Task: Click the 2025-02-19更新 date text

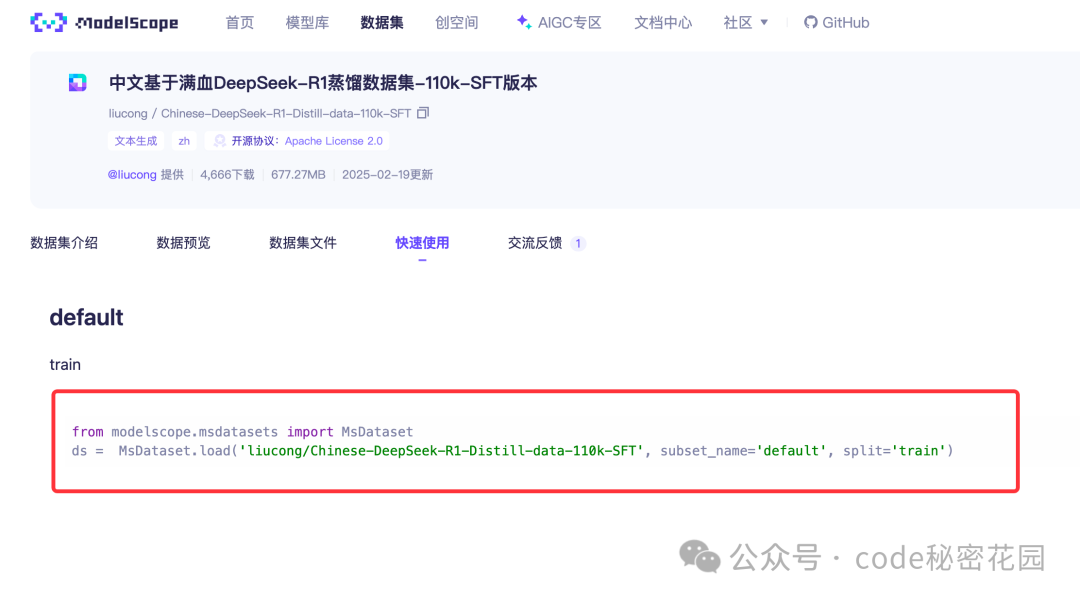Action: click(x=388, y=175)
